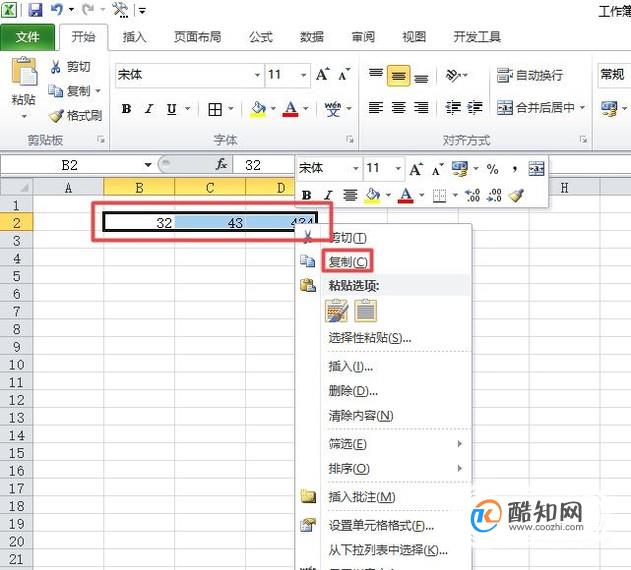
Task: Open the 文件 File tab
Action: point(27,37)
